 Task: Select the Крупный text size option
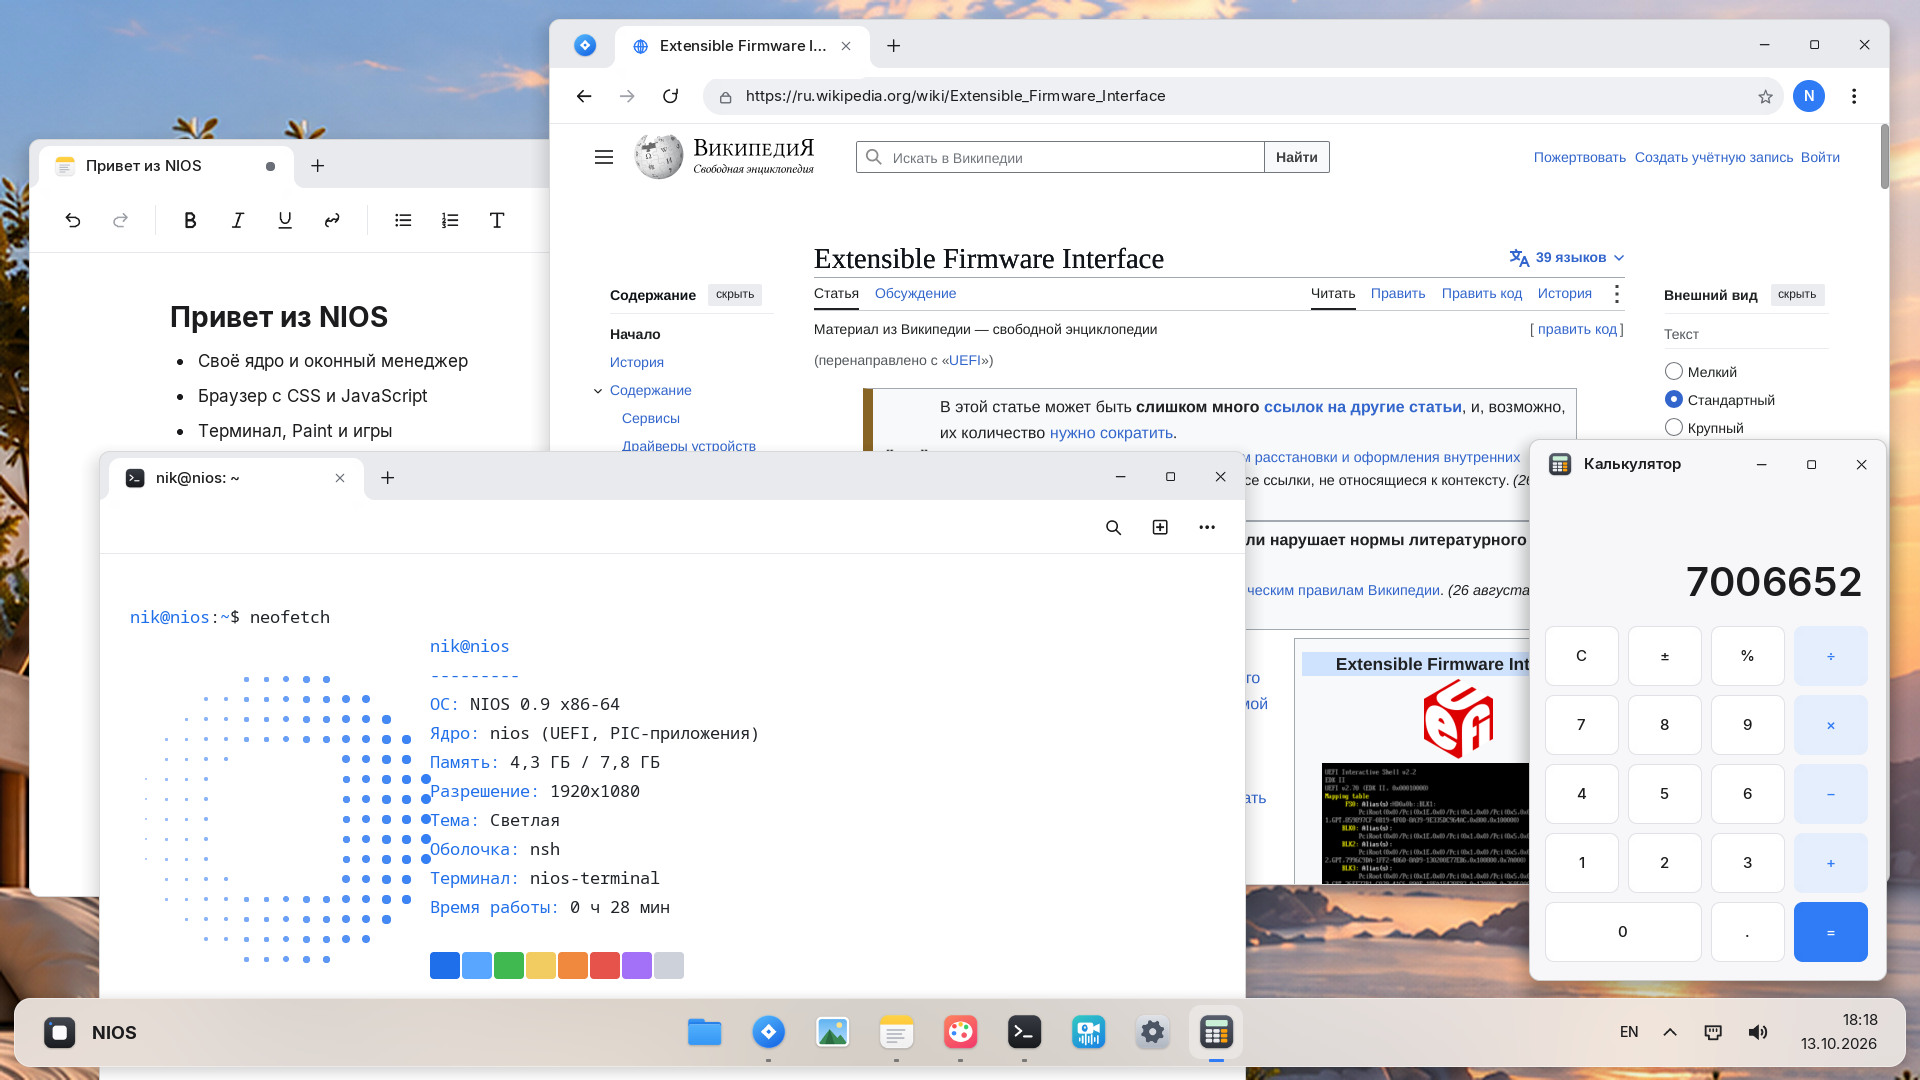[x=1674, y=427]
